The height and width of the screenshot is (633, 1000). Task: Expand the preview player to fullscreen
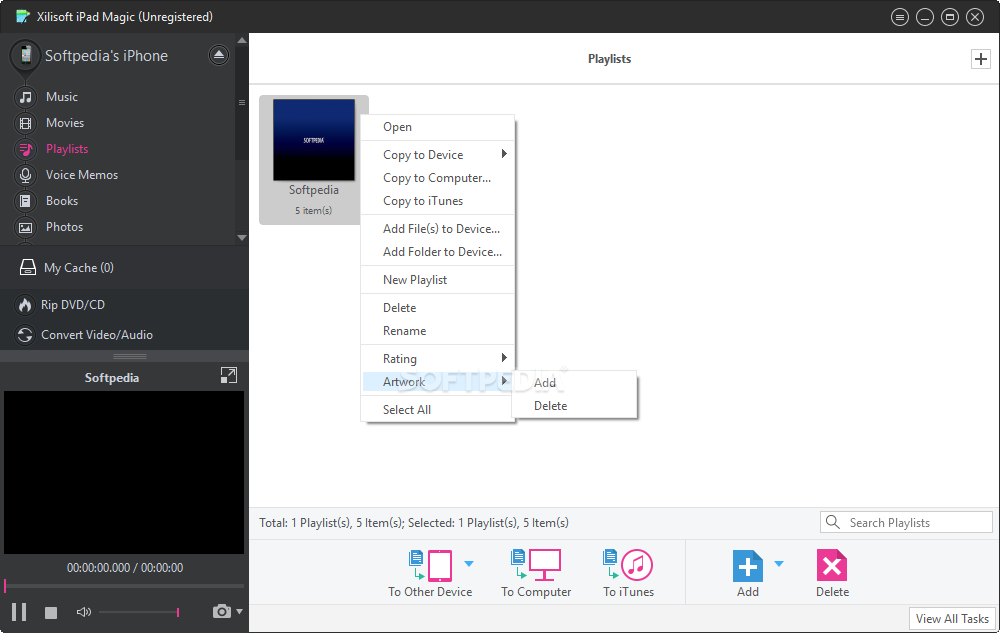[228, 375]
